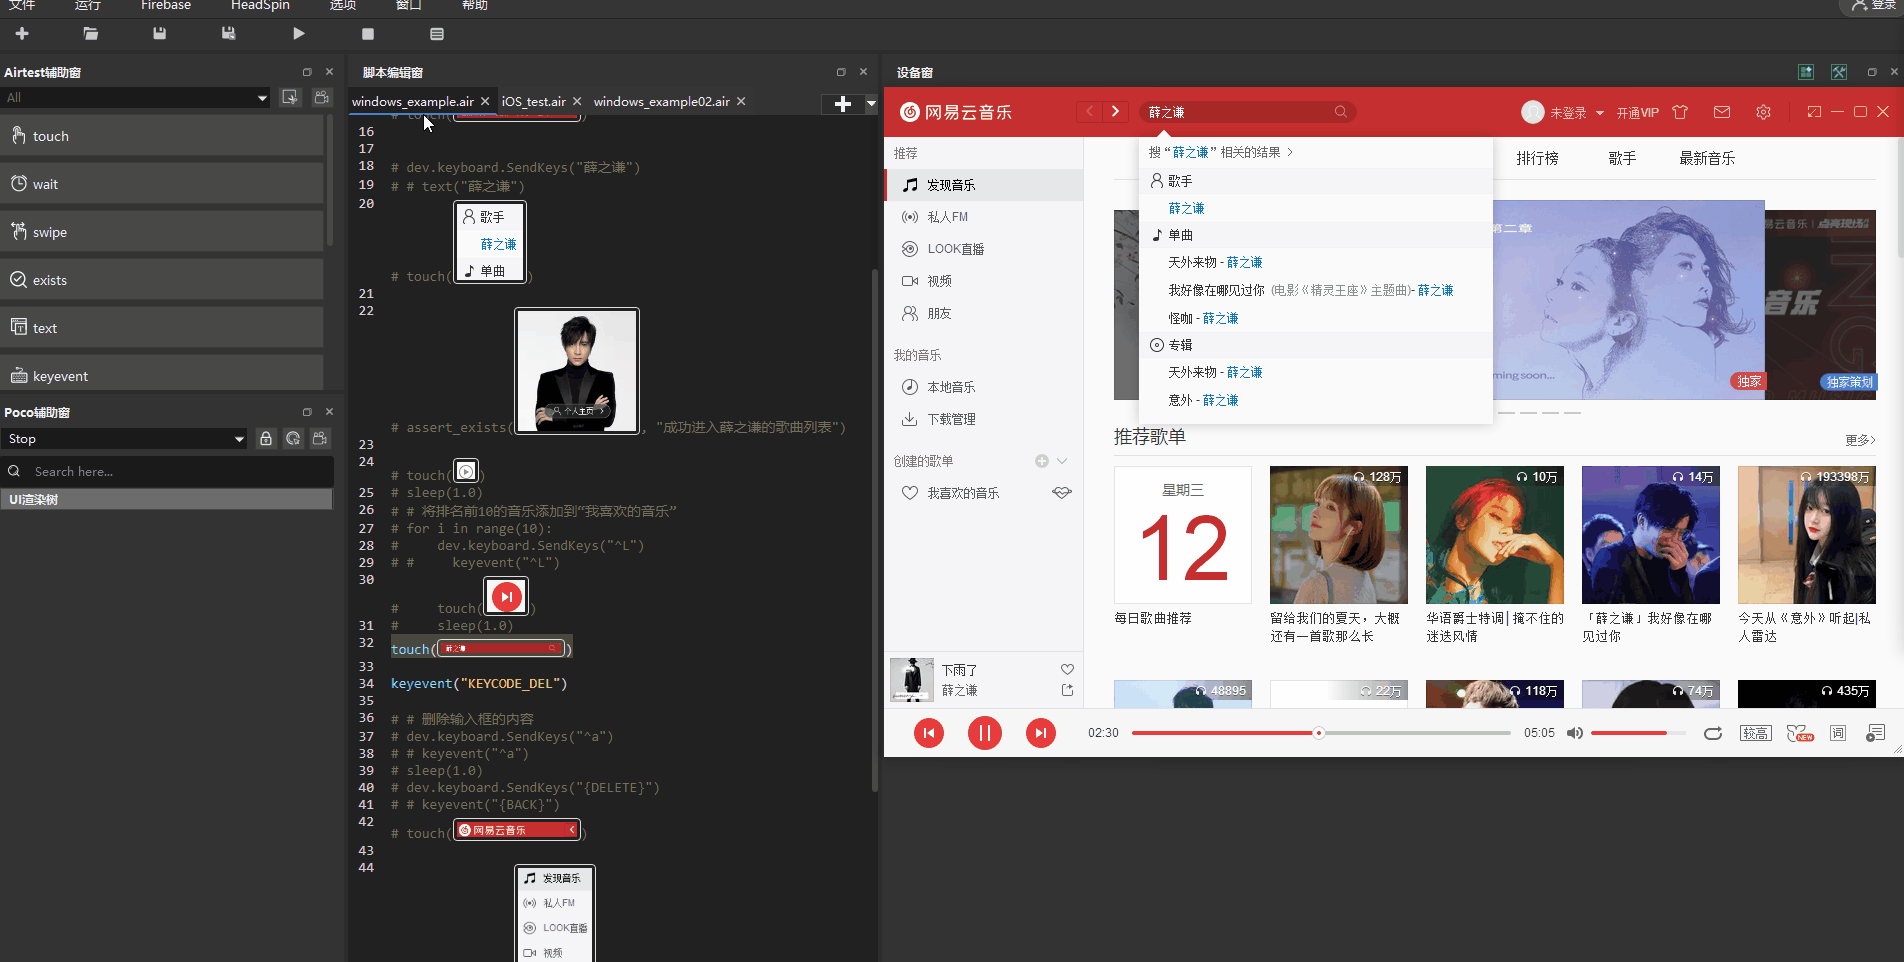The image size is (1904, 962).
Task: Click the Poco record camera icon
Action: [x=320, y=439]
